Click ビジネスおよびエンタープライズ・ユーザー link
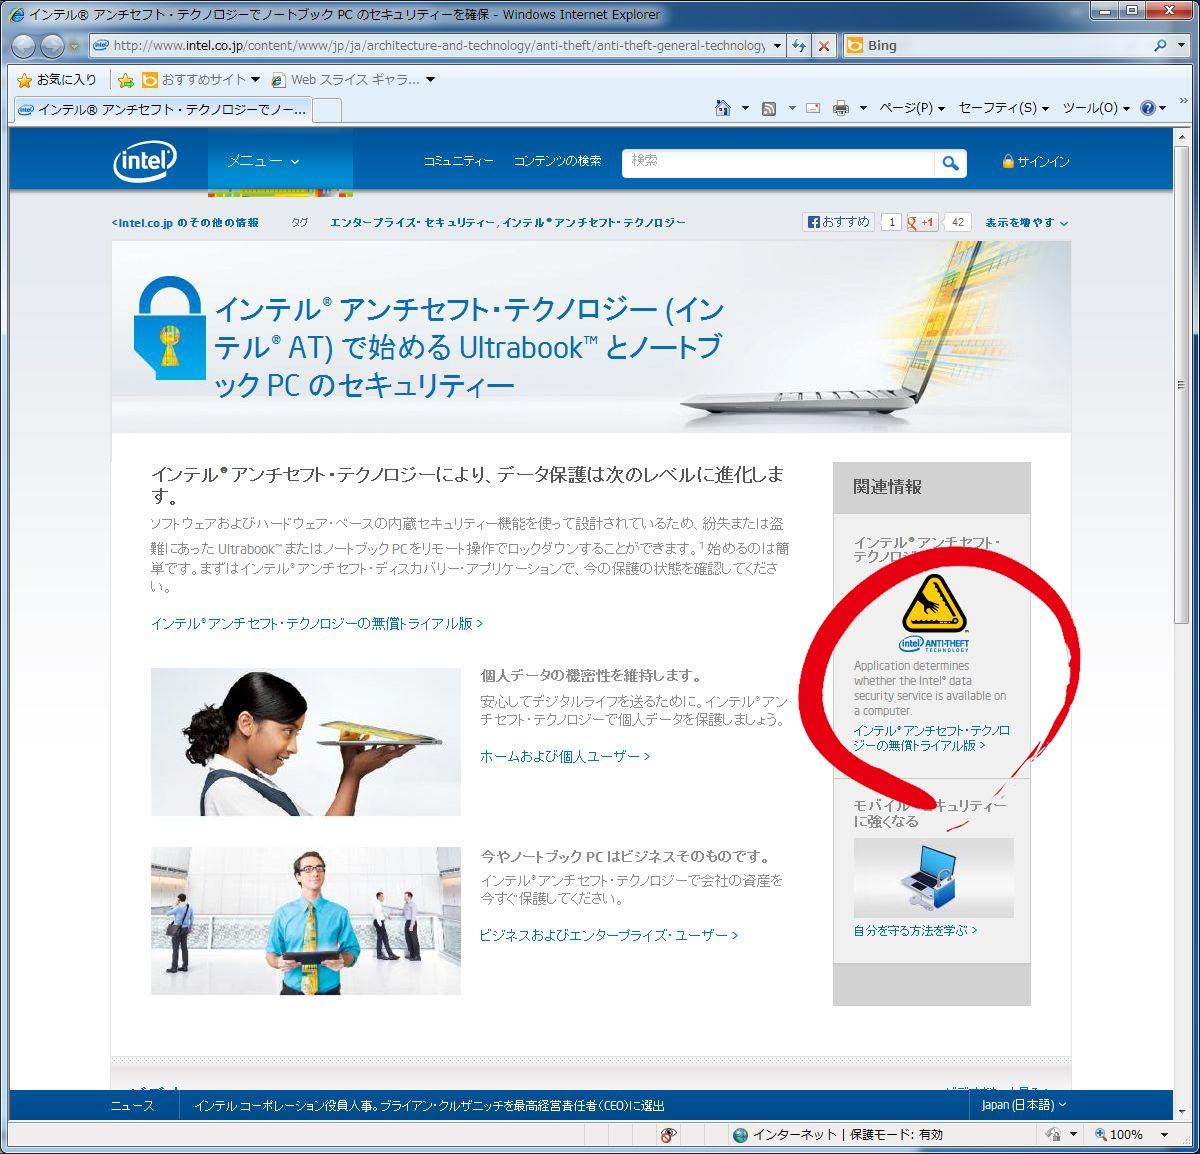The height and width of the screenshot is (1154, 1200). 609,935
